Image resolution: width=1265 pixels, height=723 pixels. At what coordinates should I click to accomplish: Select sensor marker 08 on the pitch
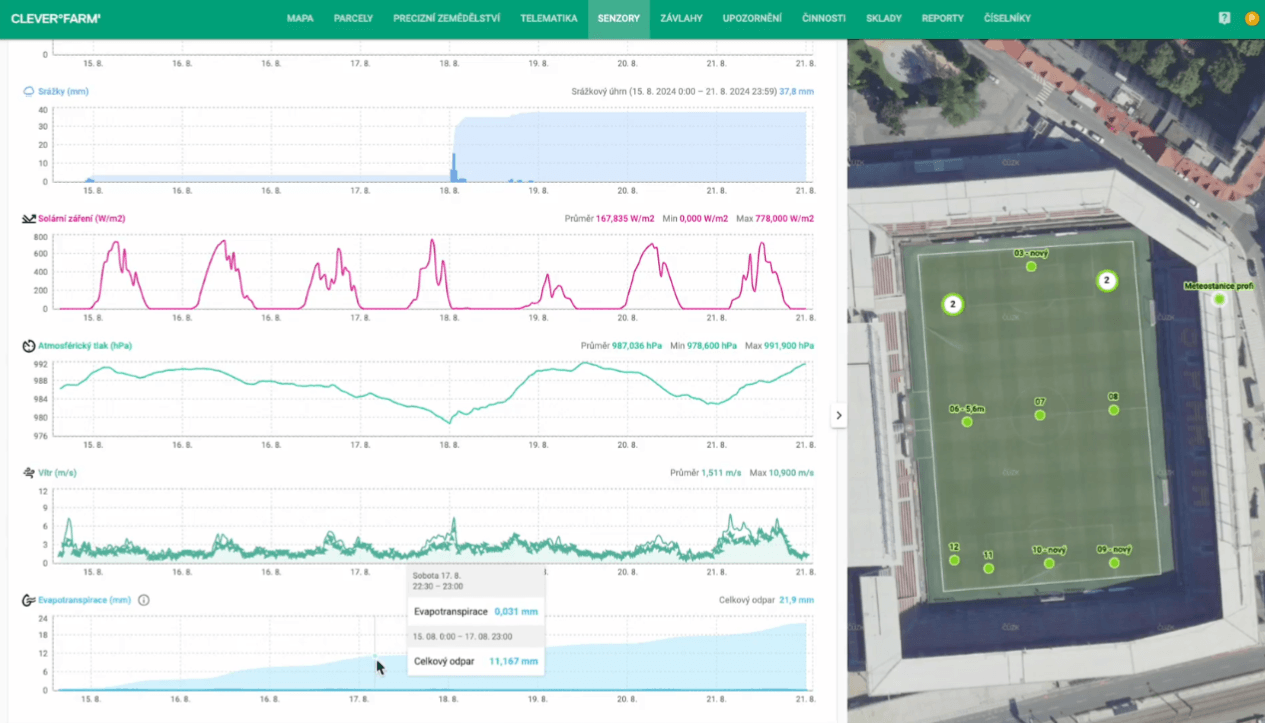(x=1113, y=410)
